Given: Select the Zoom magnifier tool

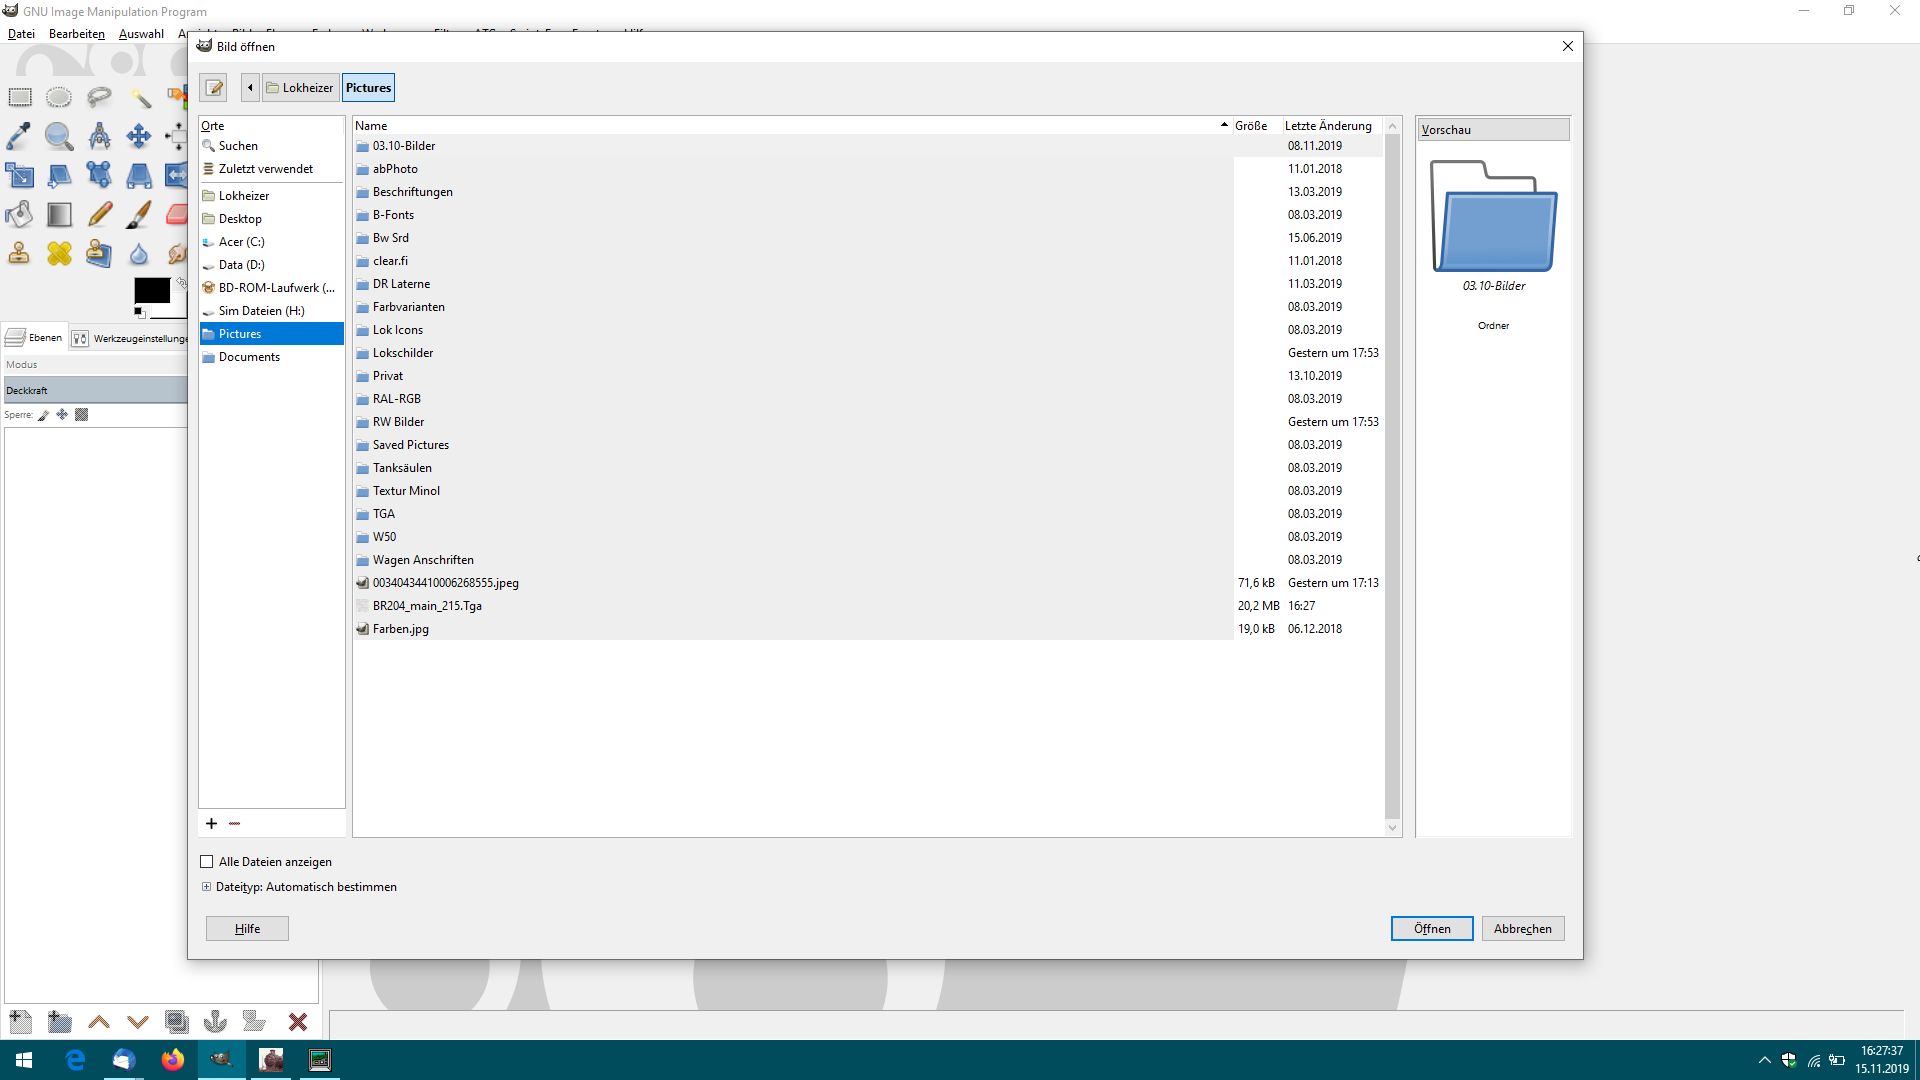Looking at the screenshot, I should pyautogui.click(x=59, y=136).
